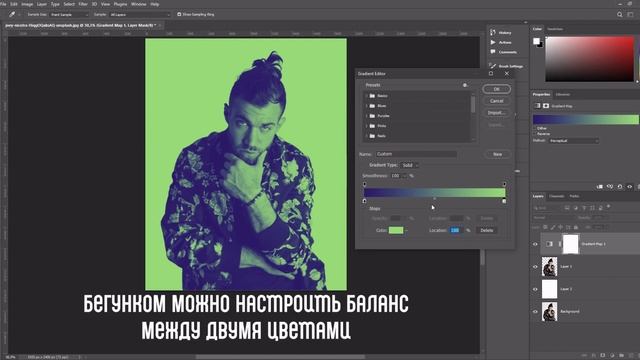
Task: Switch to the Paths tab
Action: (x=574, y=196)
